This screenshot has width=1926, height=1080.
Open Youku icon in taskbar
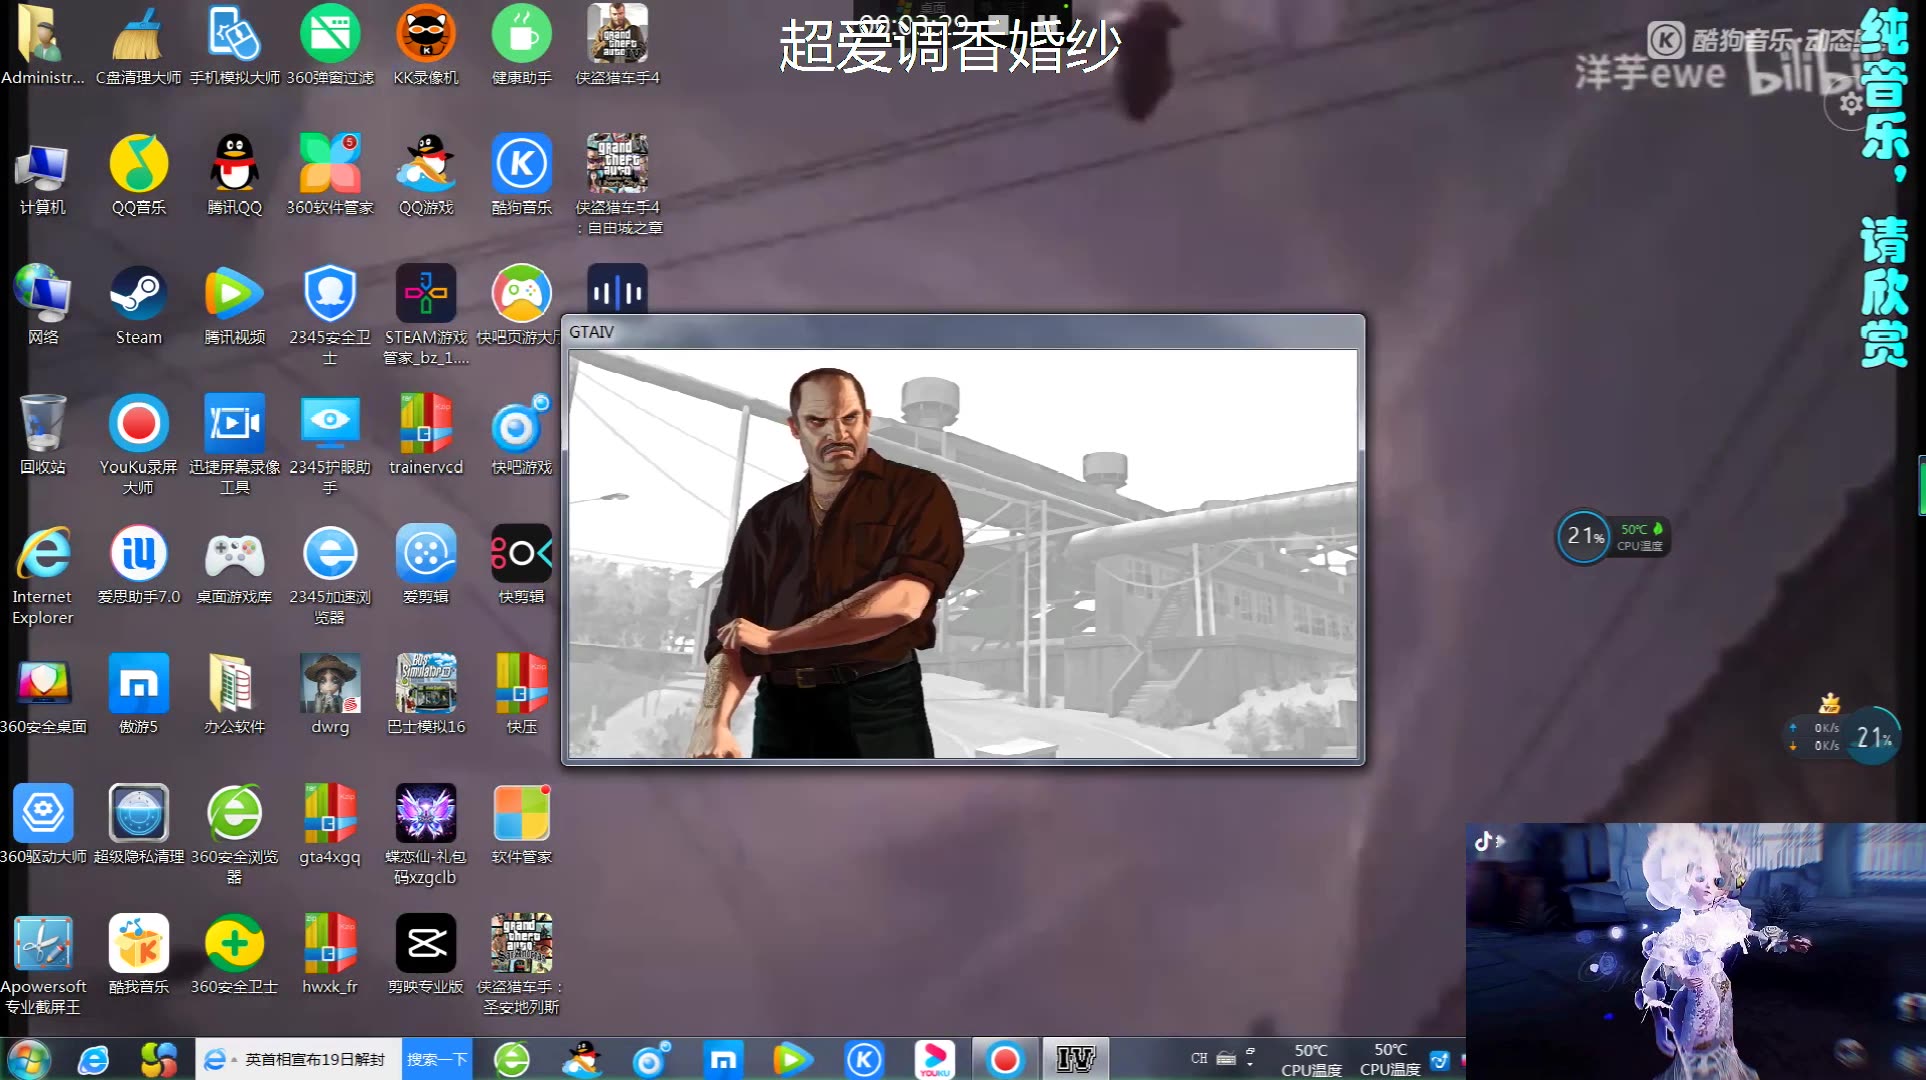(x=935, y=1059)
